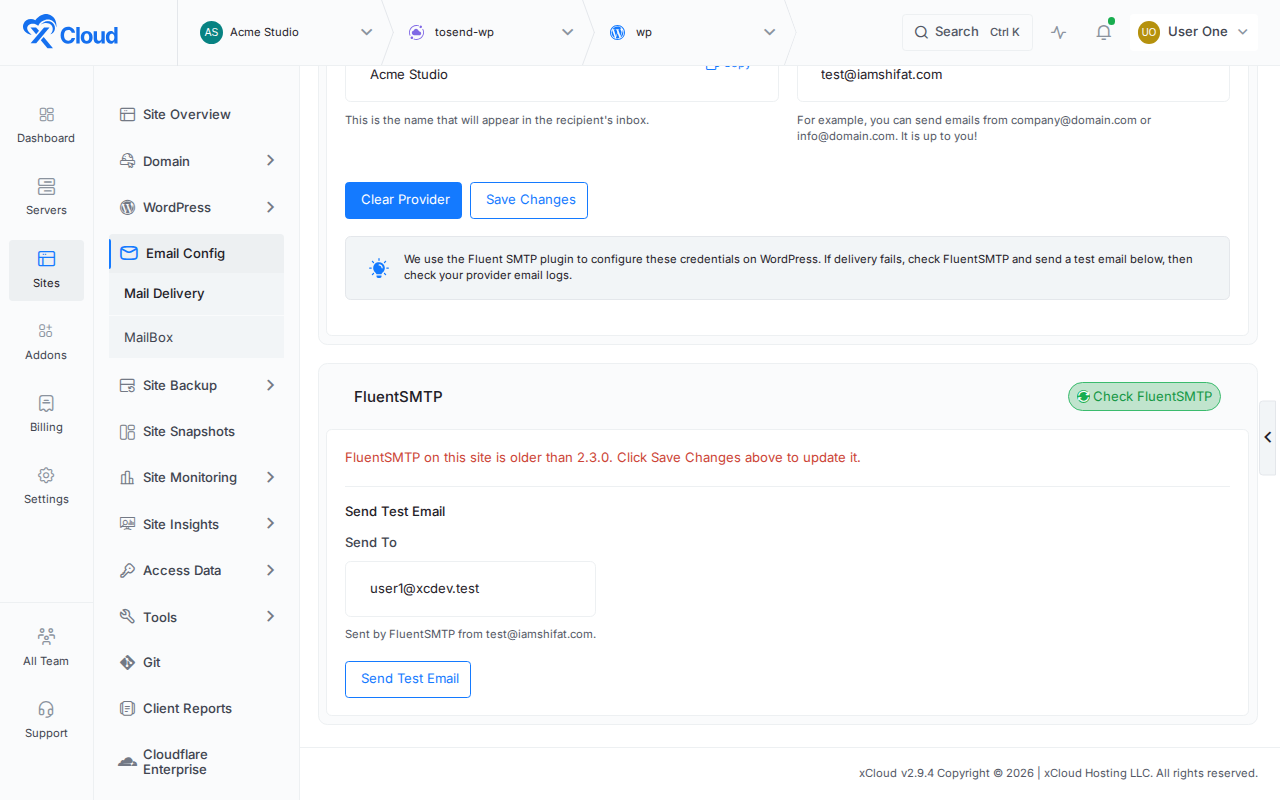The image size is (1280, 800).
Task: Switch to Mail Delivery tab
Action: tap(196, 293)
